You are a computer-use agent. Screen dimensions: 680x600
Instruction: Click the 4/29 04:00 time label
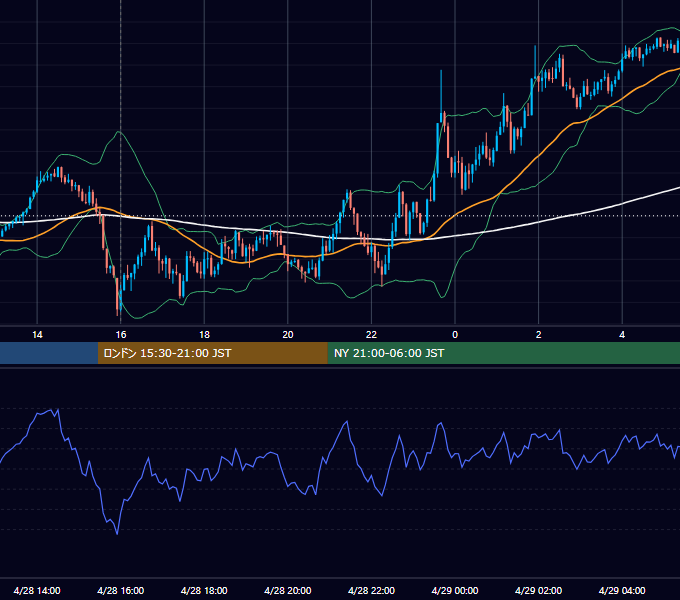[x=622, y=590]
